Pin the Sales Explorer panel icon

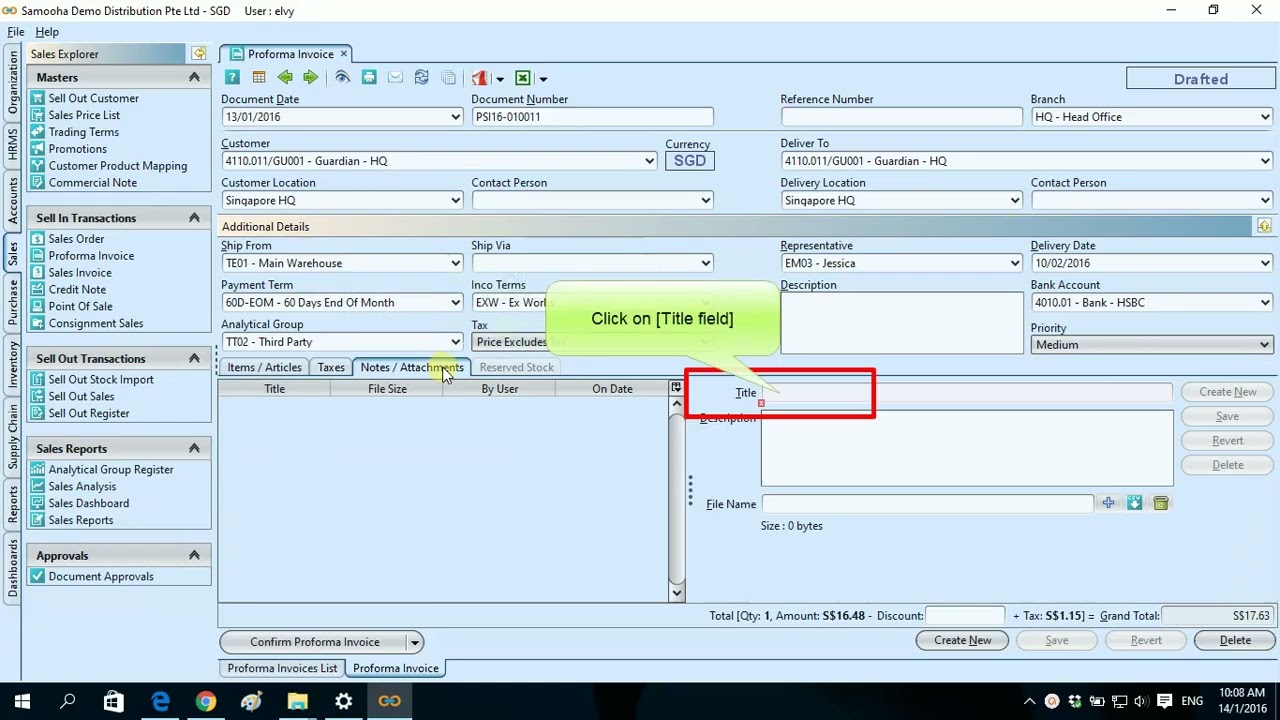click(x=199, y=54)
